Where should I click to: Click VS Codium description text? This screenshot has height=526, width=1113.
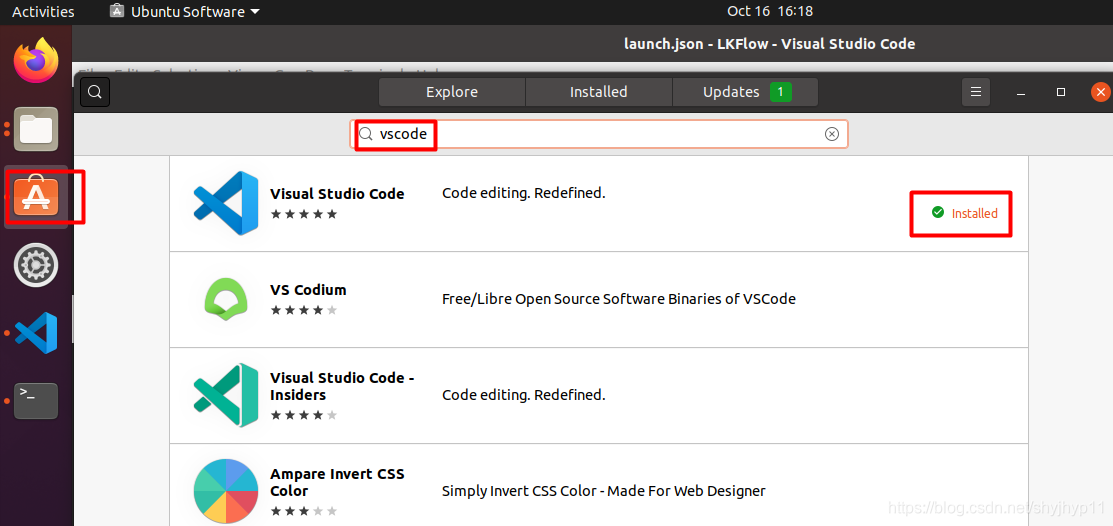(618, 299)
